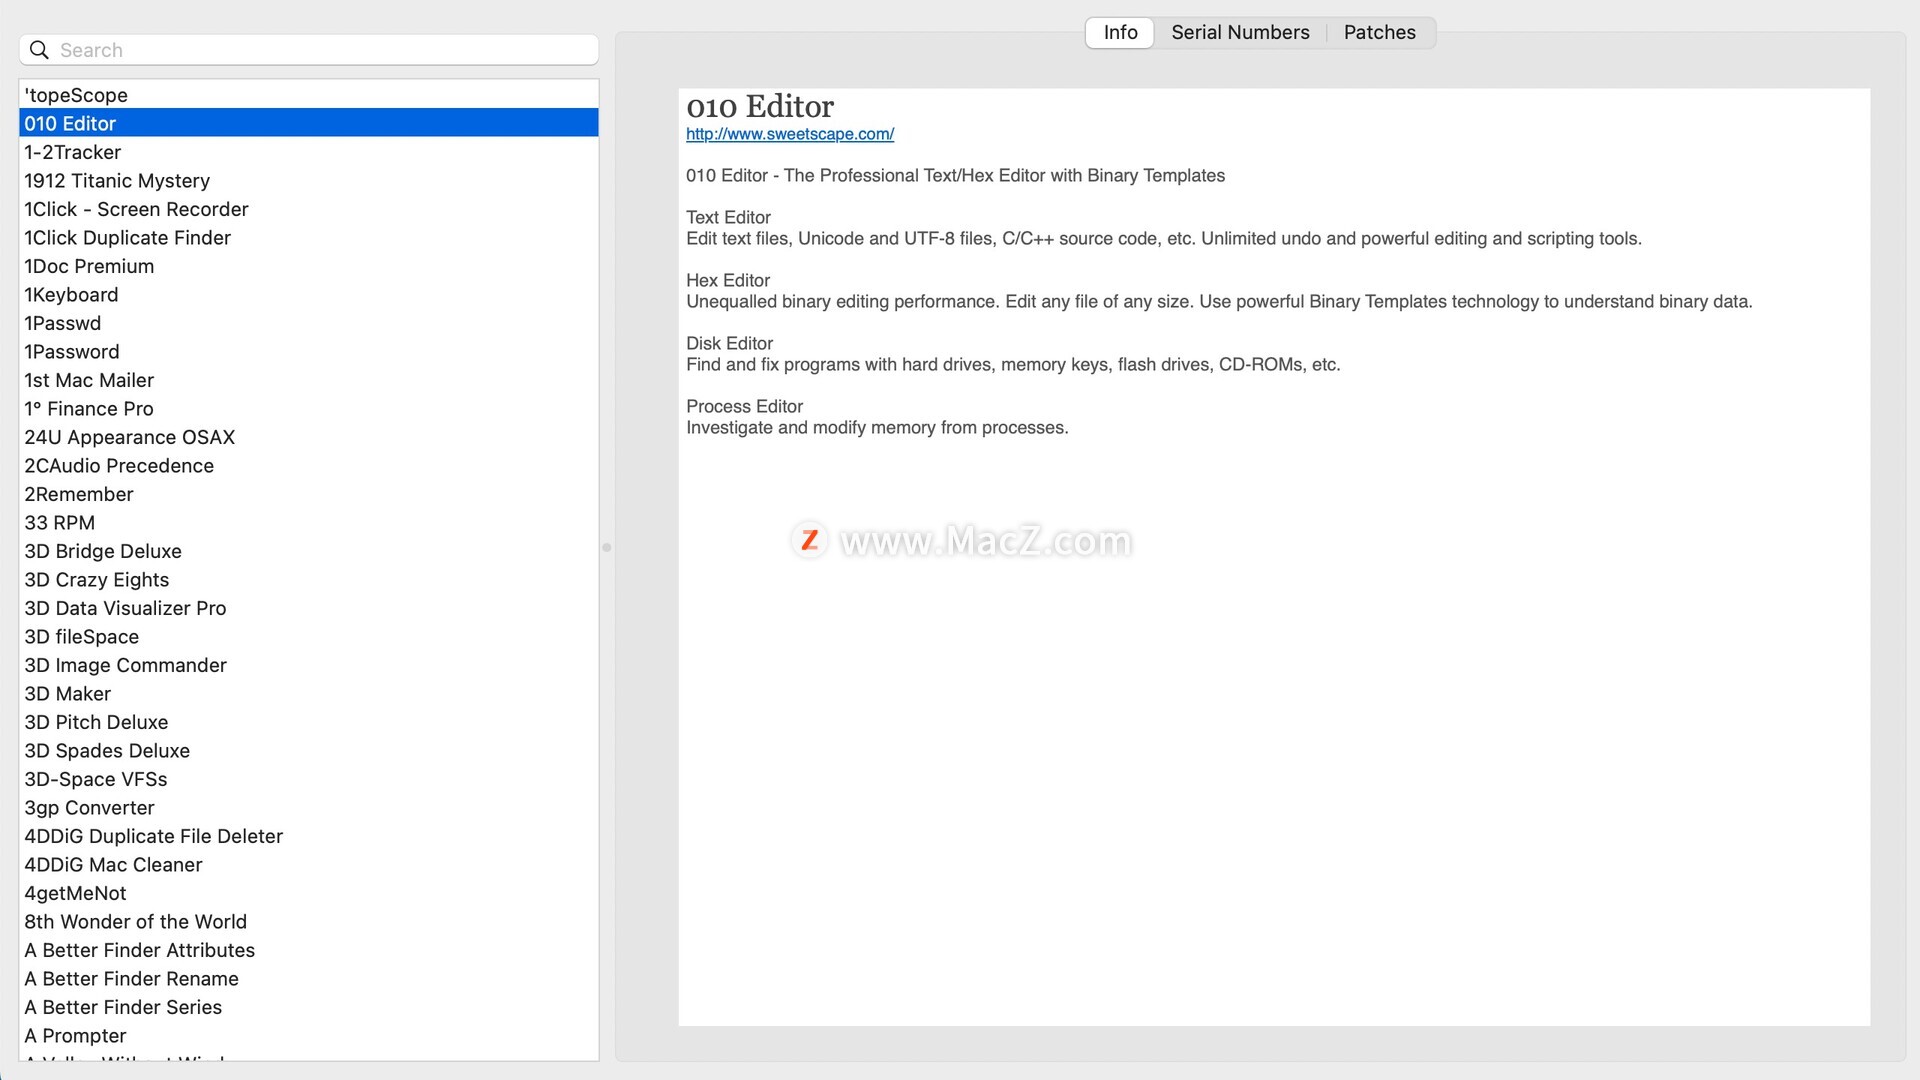
Task: Choose 3D Spades Deluxe
Action: click(x=309, y=750)
